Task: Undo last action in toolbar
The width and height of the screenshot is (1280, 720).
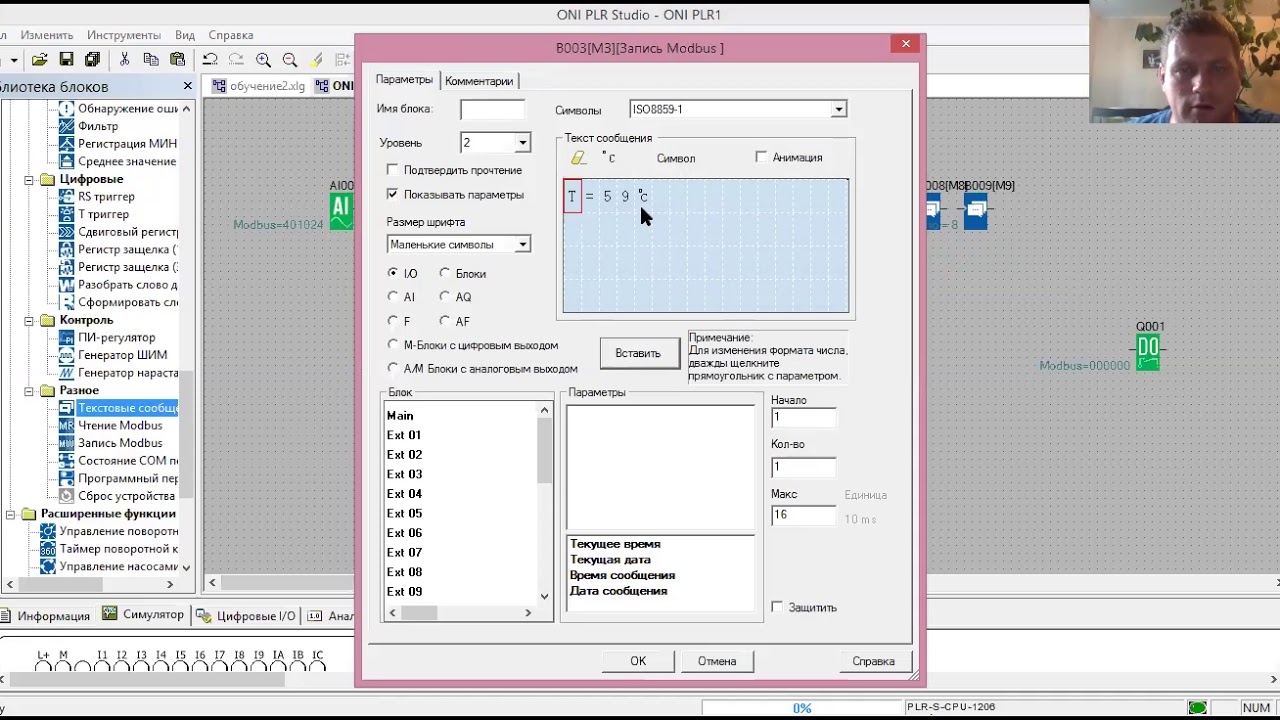Action: (210, 60)
